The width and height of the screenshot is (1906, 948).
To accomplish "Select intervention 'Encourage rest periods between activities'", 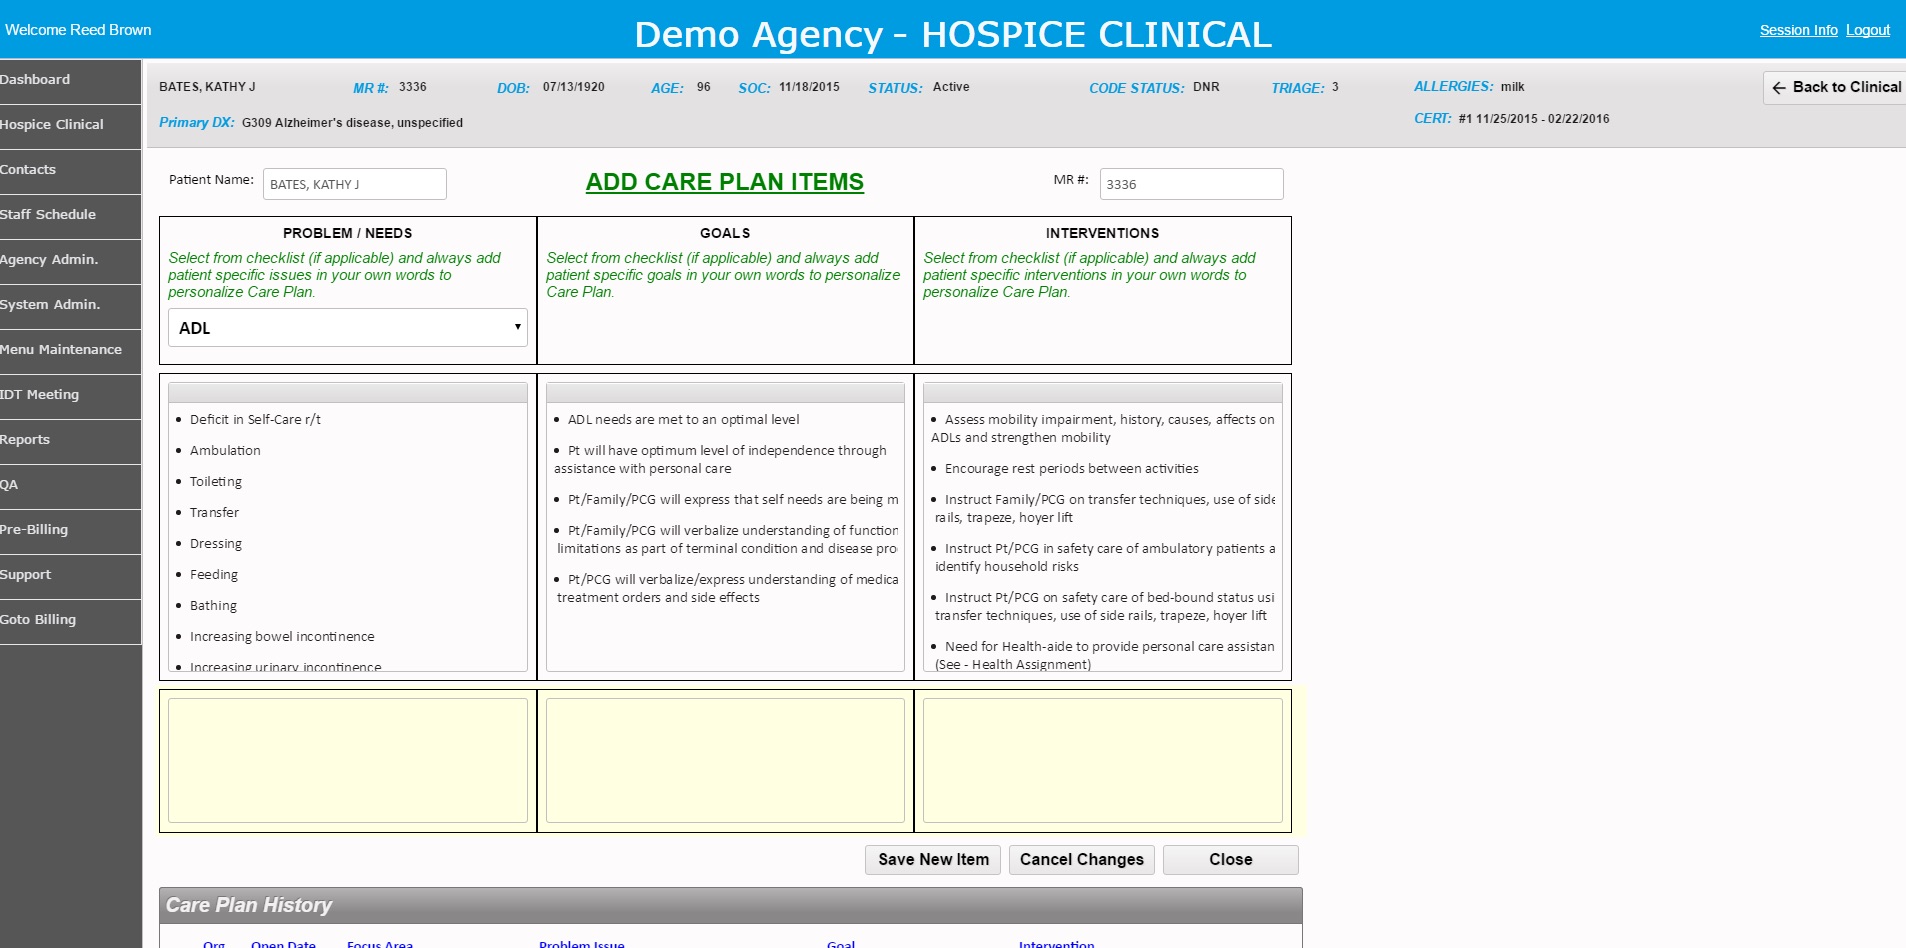I will [x=1072, y=469].
